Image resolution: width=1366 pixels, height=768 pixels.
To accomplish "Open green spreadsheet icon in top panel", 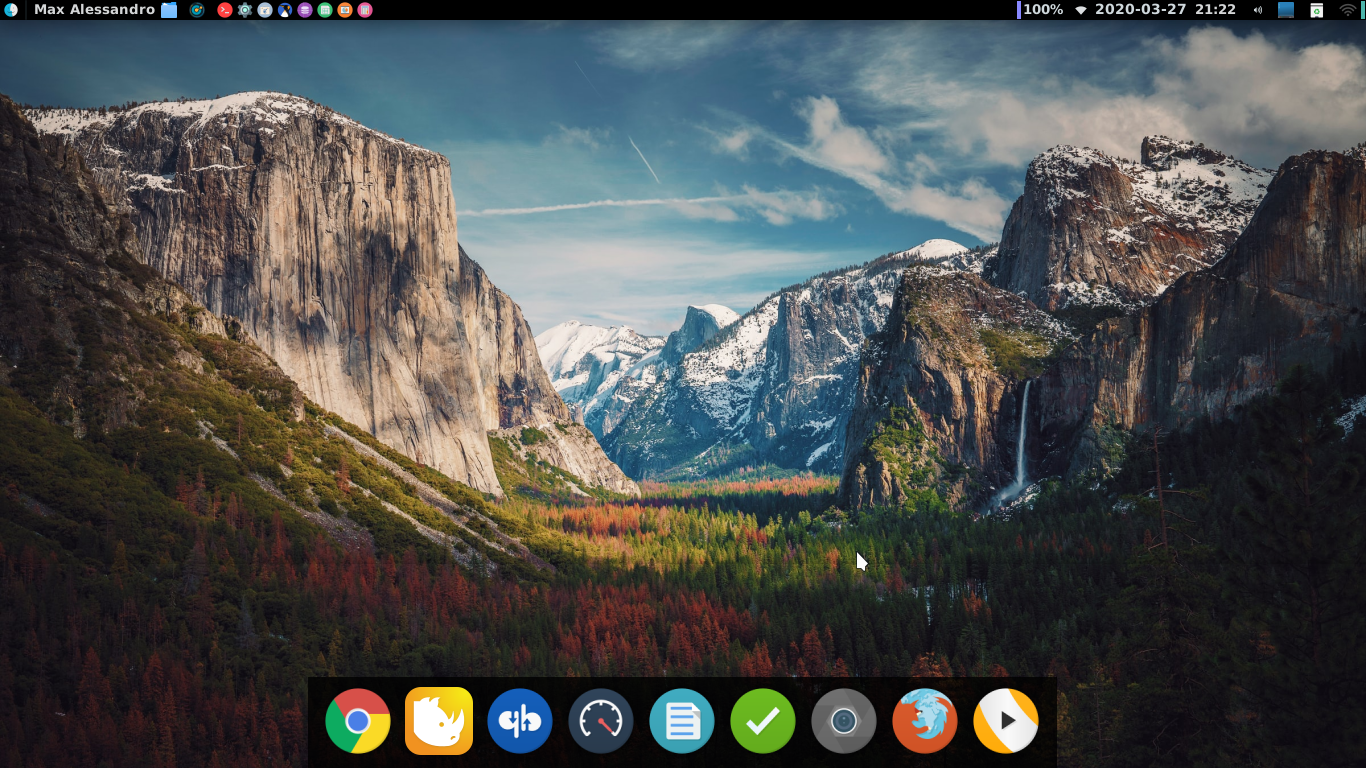I will point(325,10).
